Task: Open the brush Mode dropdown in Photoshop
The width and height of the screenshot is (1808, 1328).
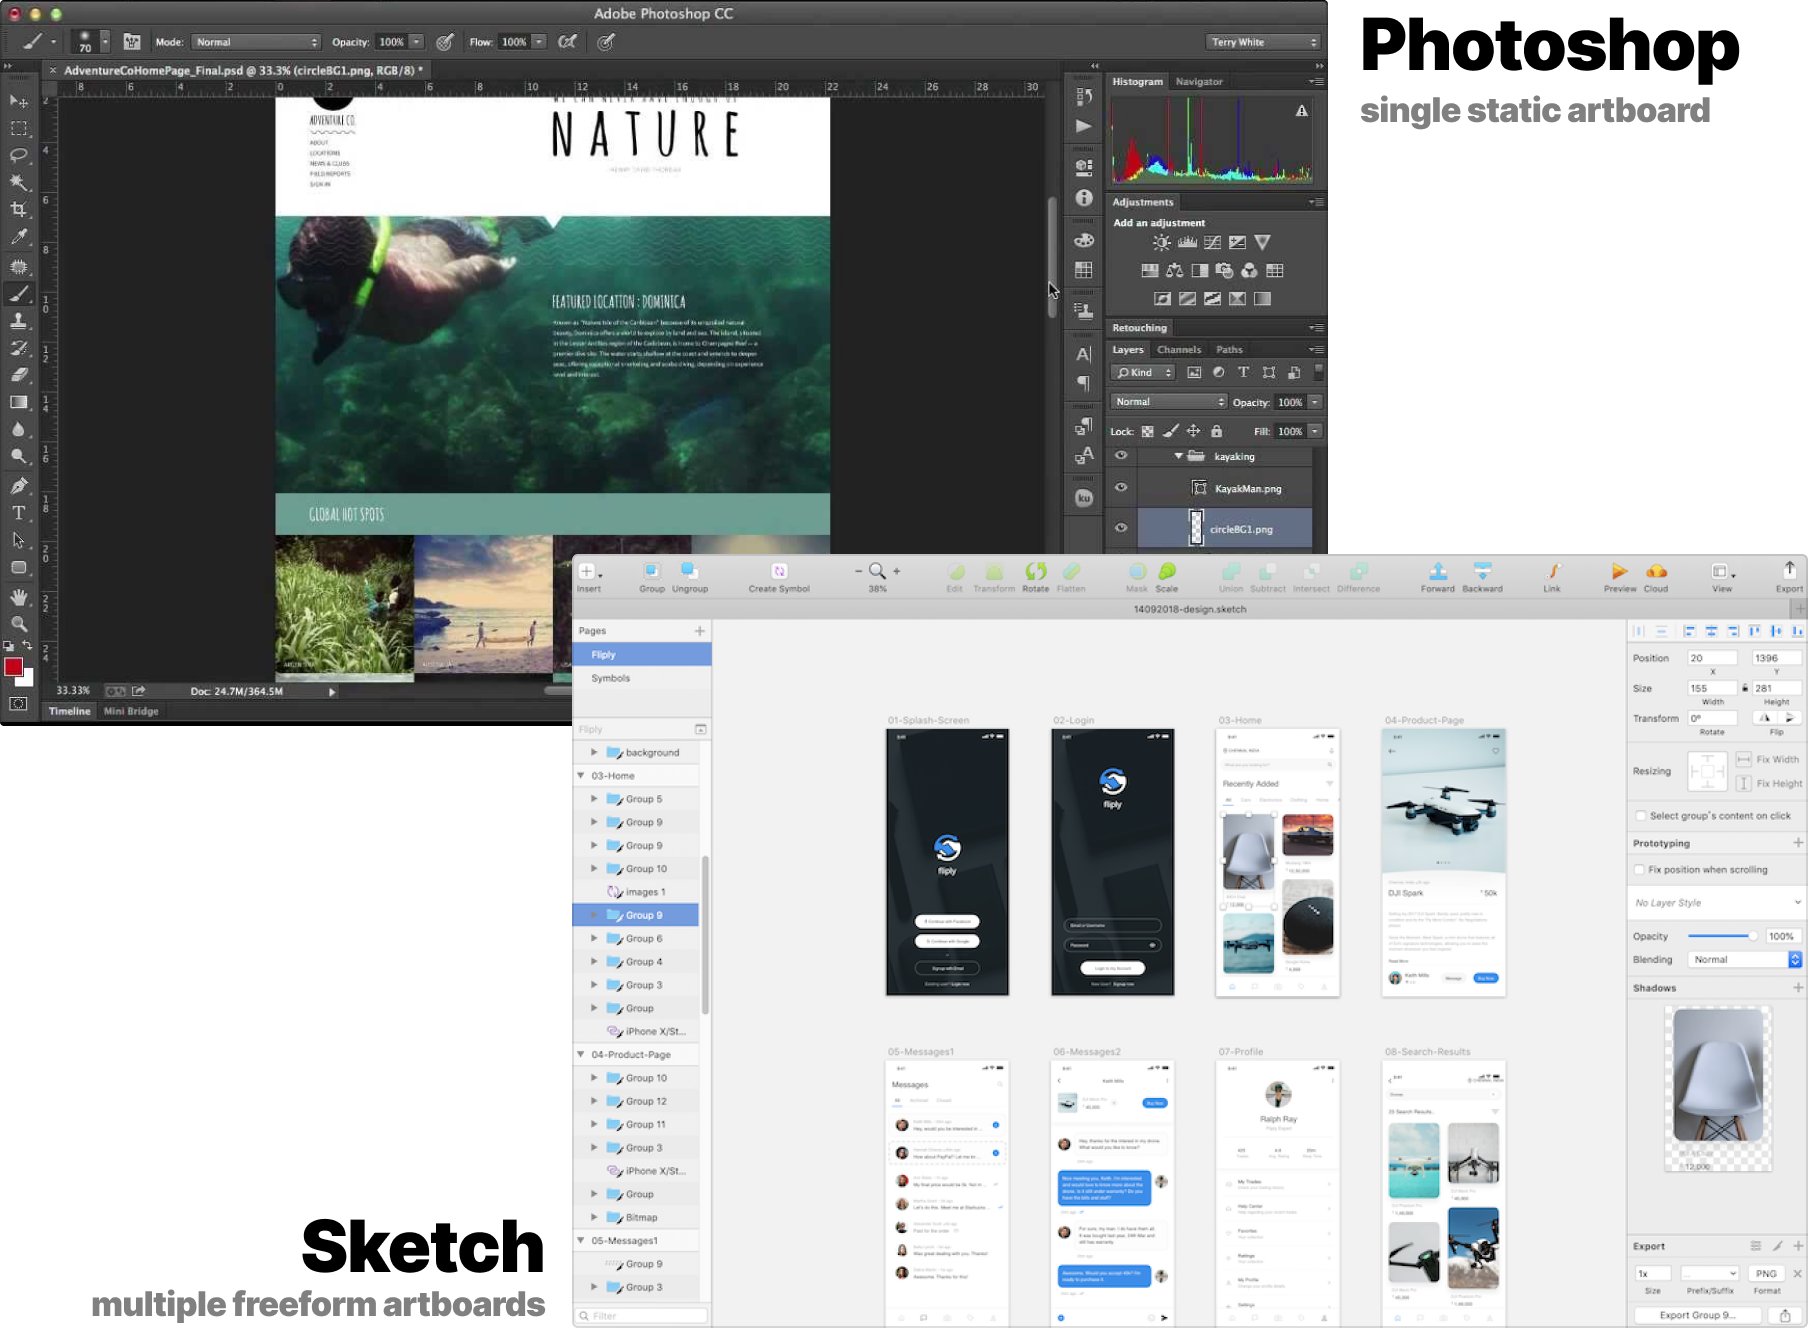Action: (x=256, y=42)
